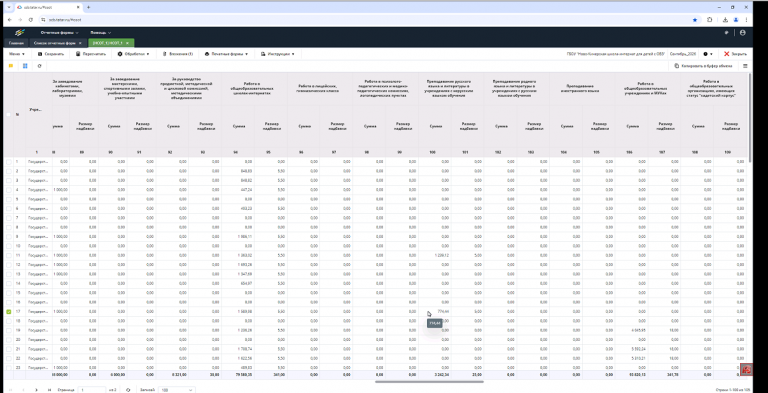This screenshot has width=768, height=393.
Task: Click the refresh icon below the Меню button
Action: 39,66
